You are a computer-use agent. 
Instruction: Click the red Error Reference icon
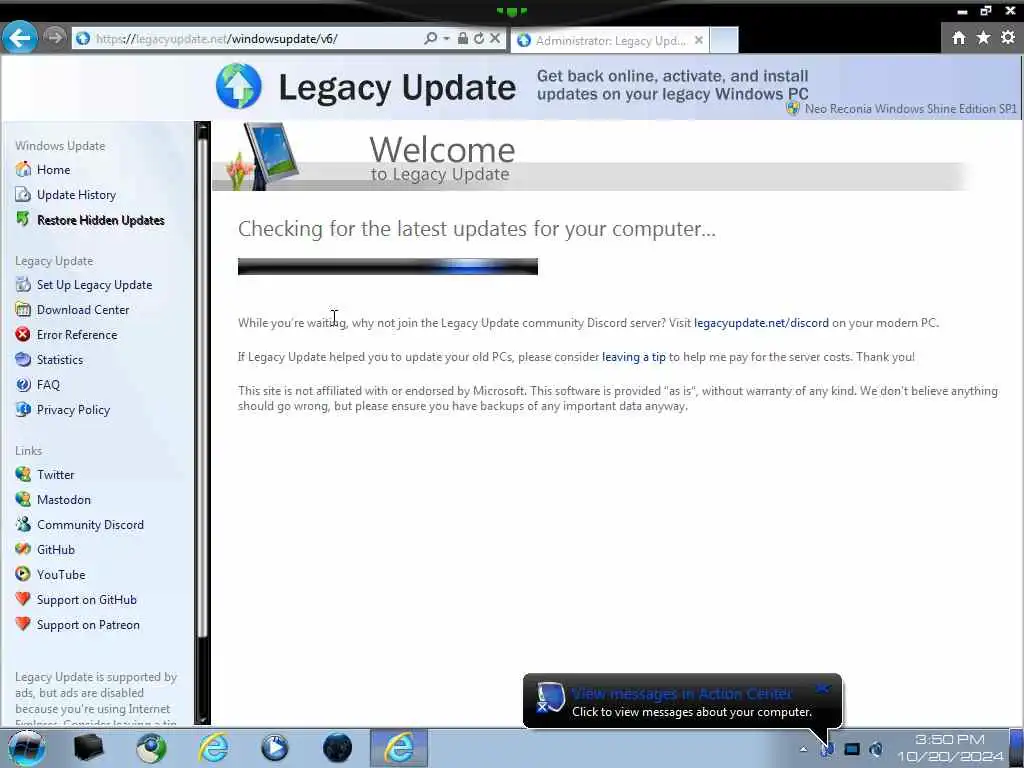[23, 334]
